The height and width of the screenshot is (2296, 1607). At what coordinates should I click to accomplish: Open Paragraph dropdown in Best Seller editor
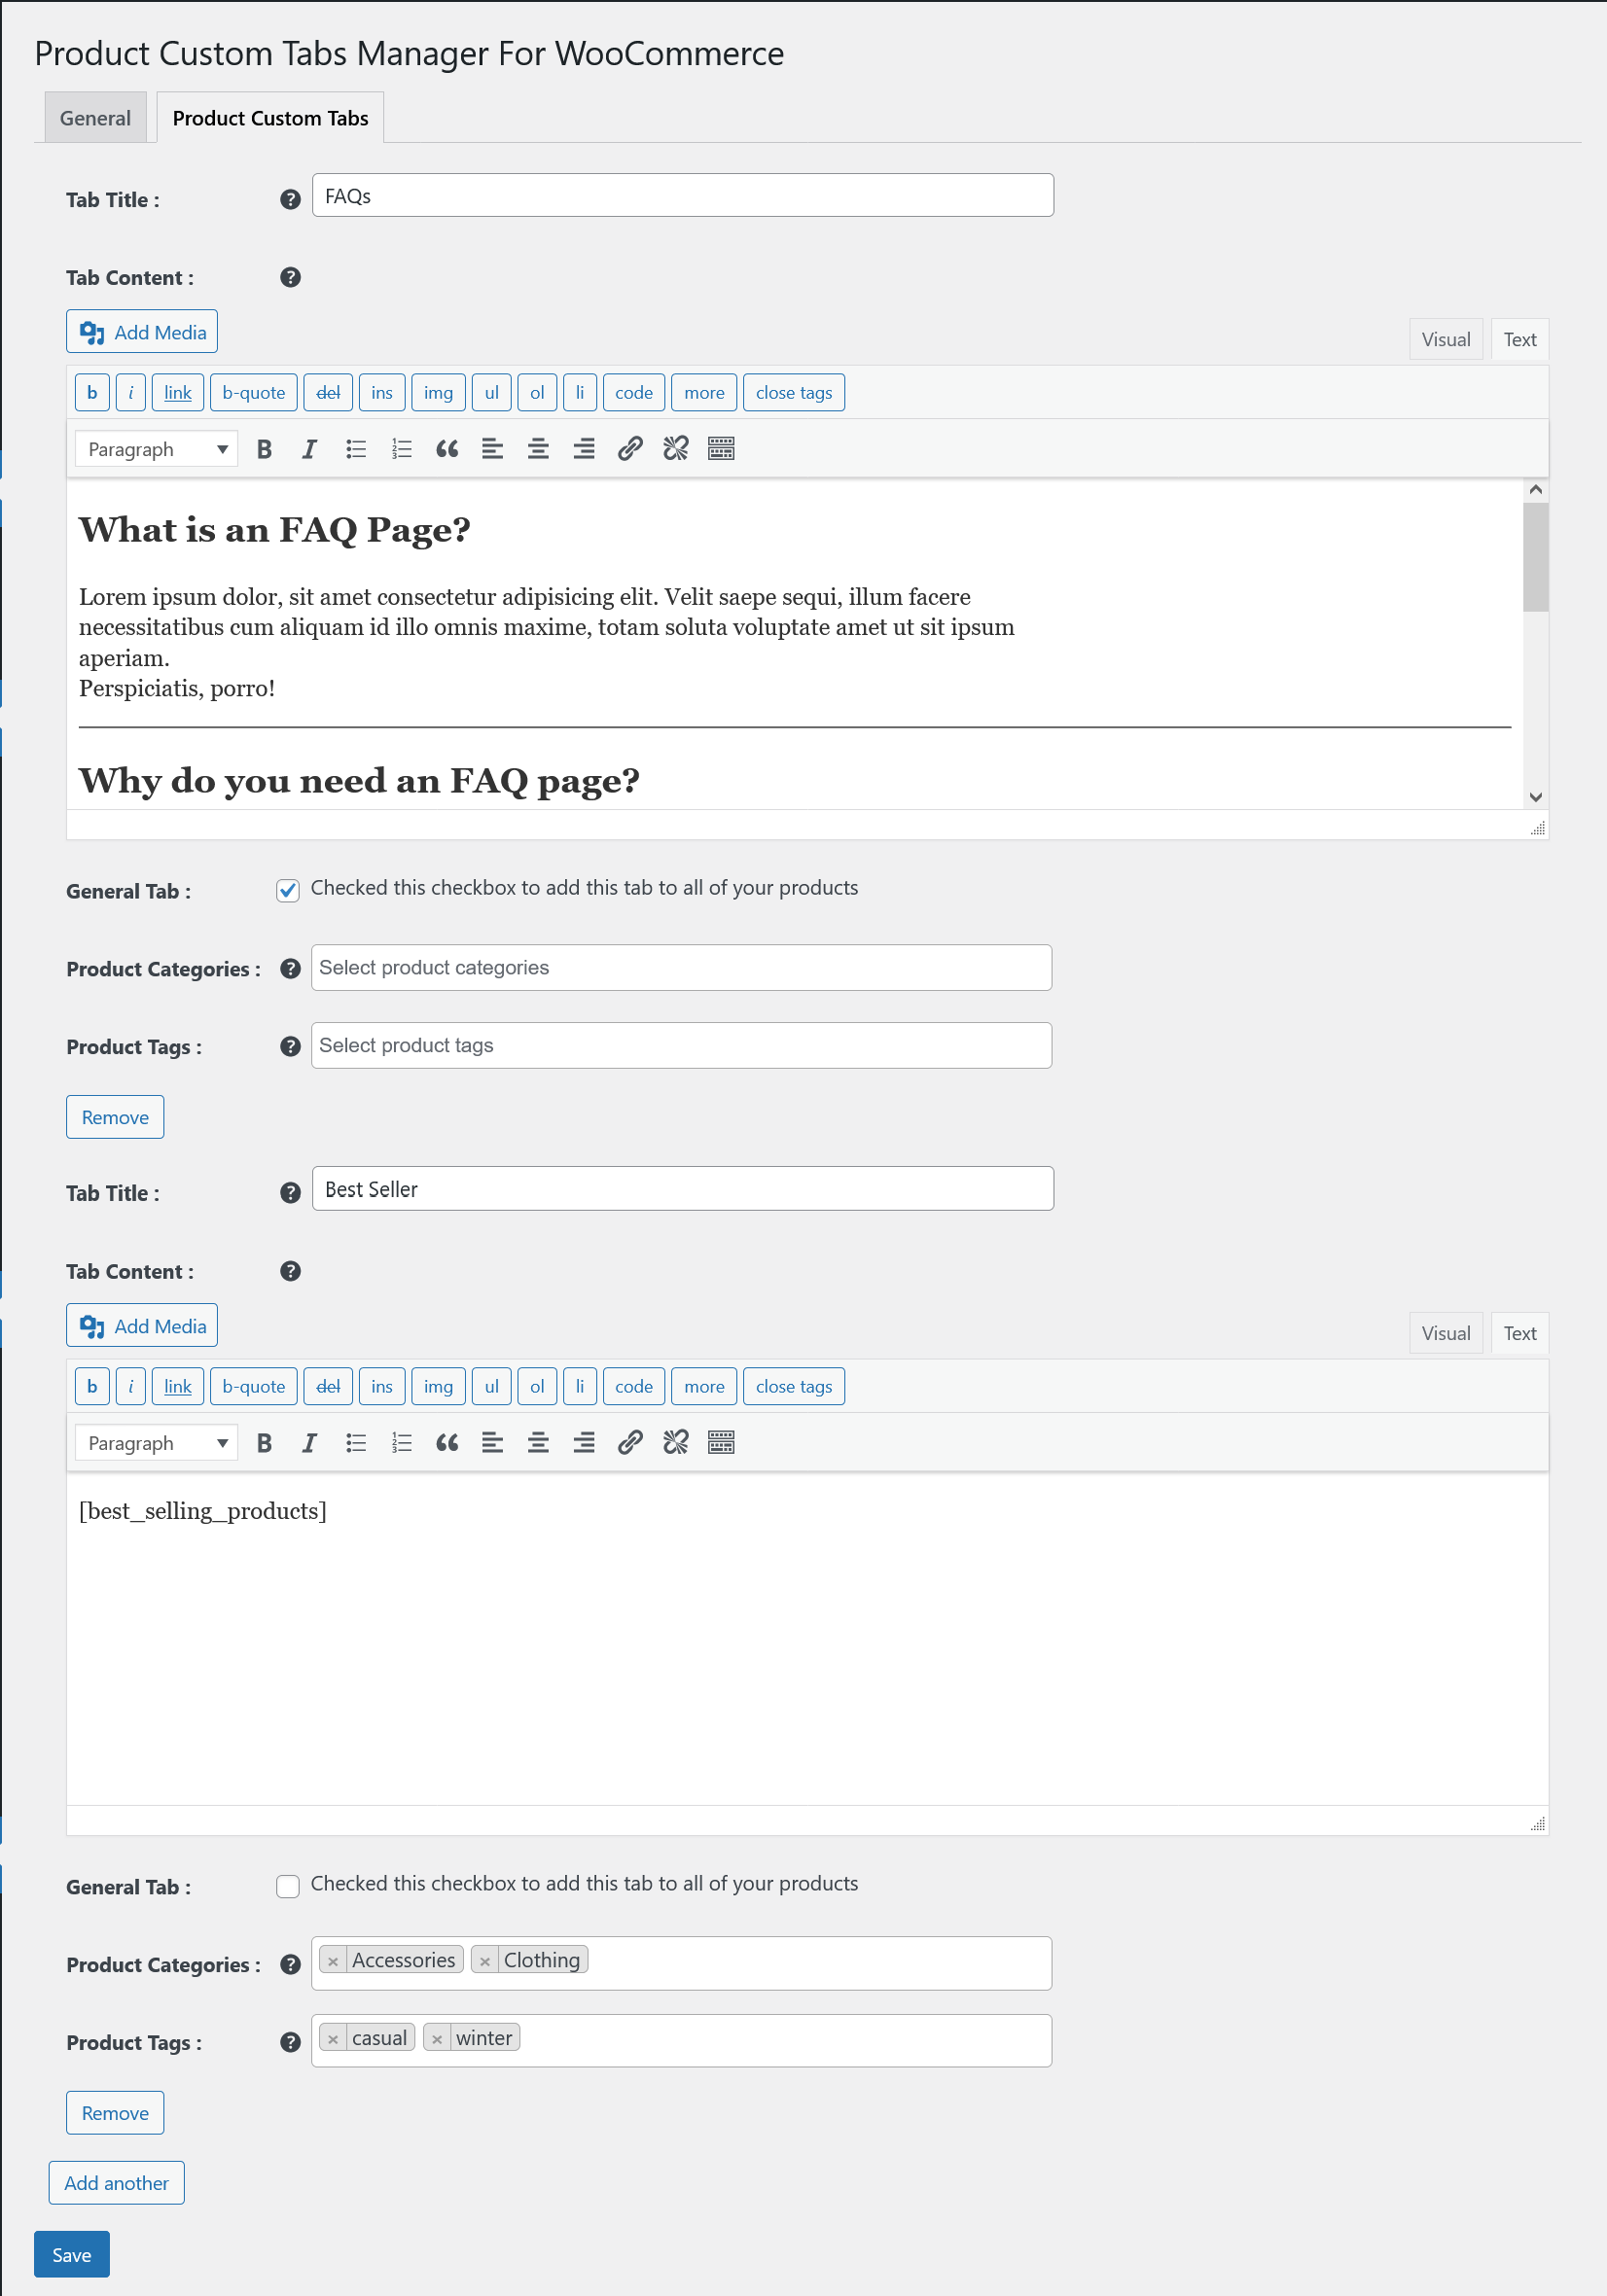pos(155,1442)
